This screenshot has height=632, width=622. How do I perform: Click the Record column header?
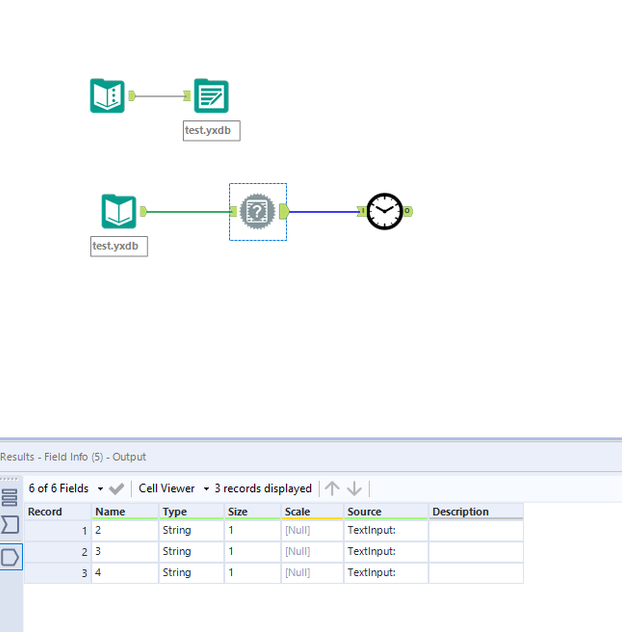58,511
